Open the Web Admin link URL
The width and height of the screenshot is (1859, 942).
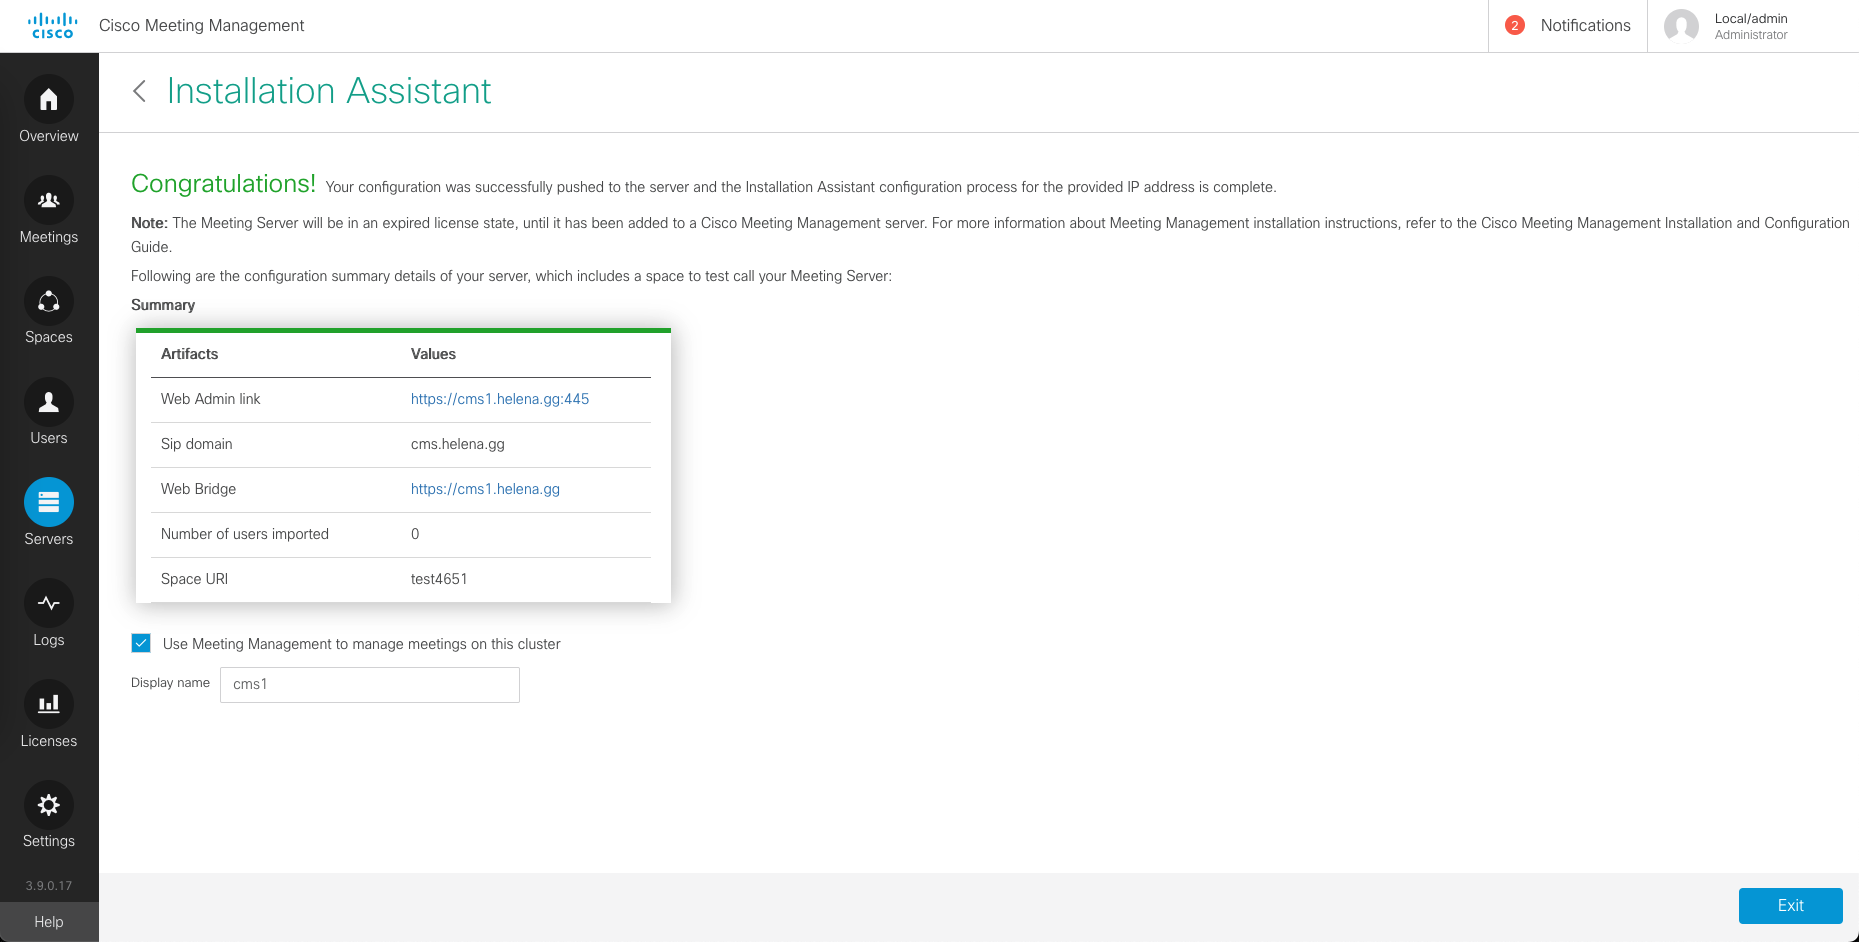click(500, 399)
